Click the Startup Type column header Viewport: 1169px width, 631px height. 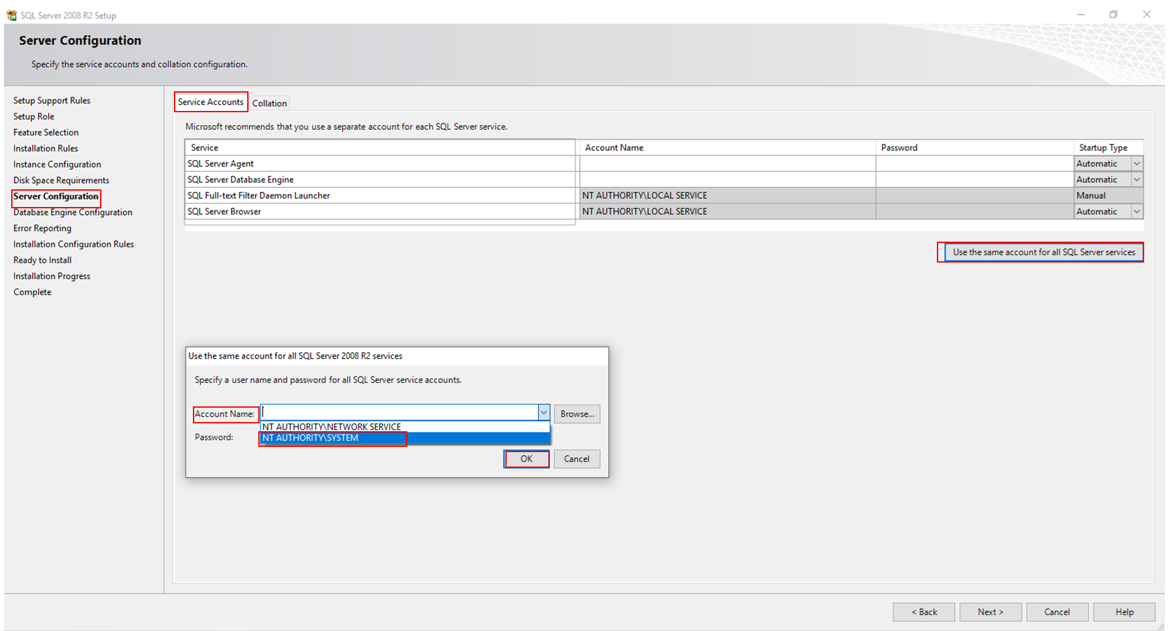coord(1108,148)
